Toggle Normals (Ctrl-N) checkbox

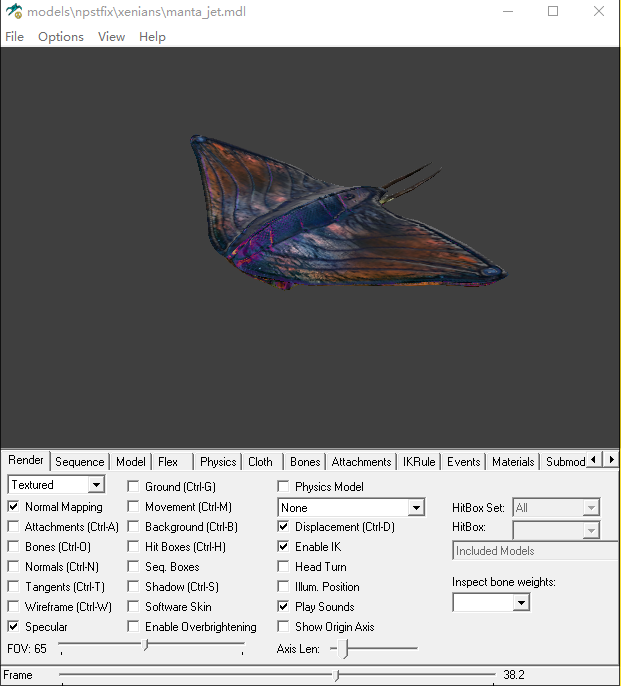pyautogui.click(x=14, y=567)
